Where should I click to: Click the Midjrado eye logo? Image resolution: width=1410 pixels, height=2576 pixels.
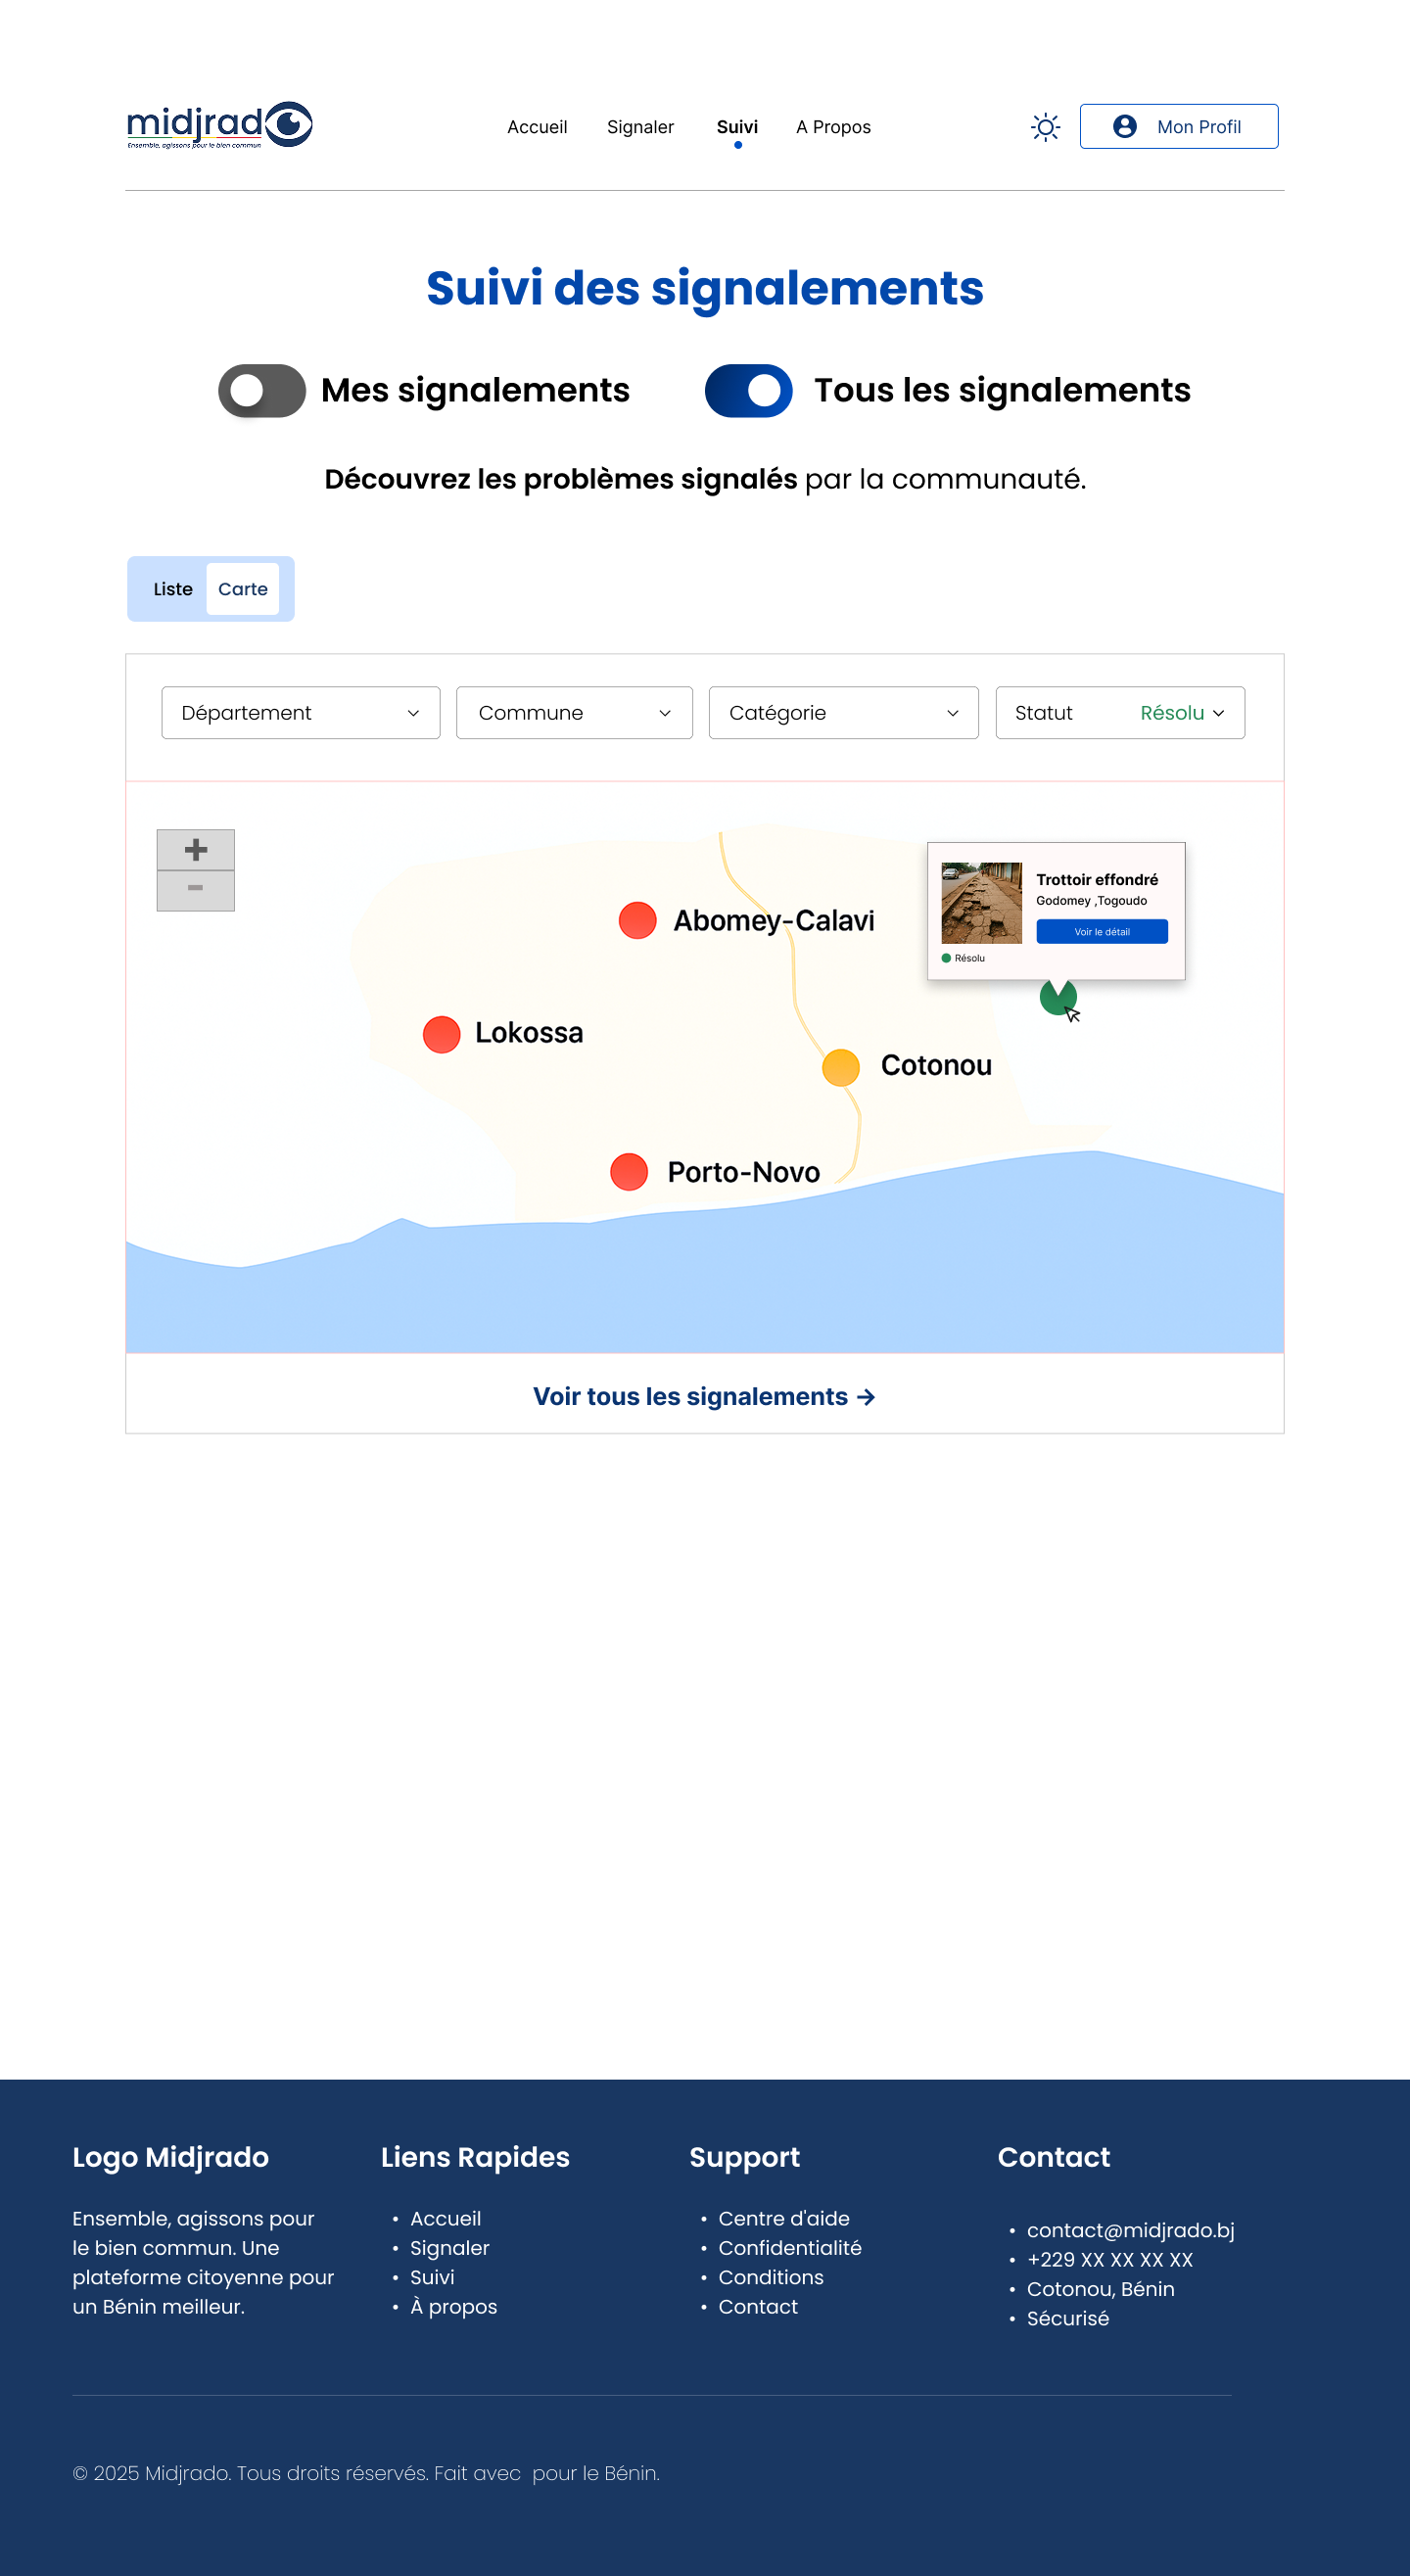tap(219, 125)
